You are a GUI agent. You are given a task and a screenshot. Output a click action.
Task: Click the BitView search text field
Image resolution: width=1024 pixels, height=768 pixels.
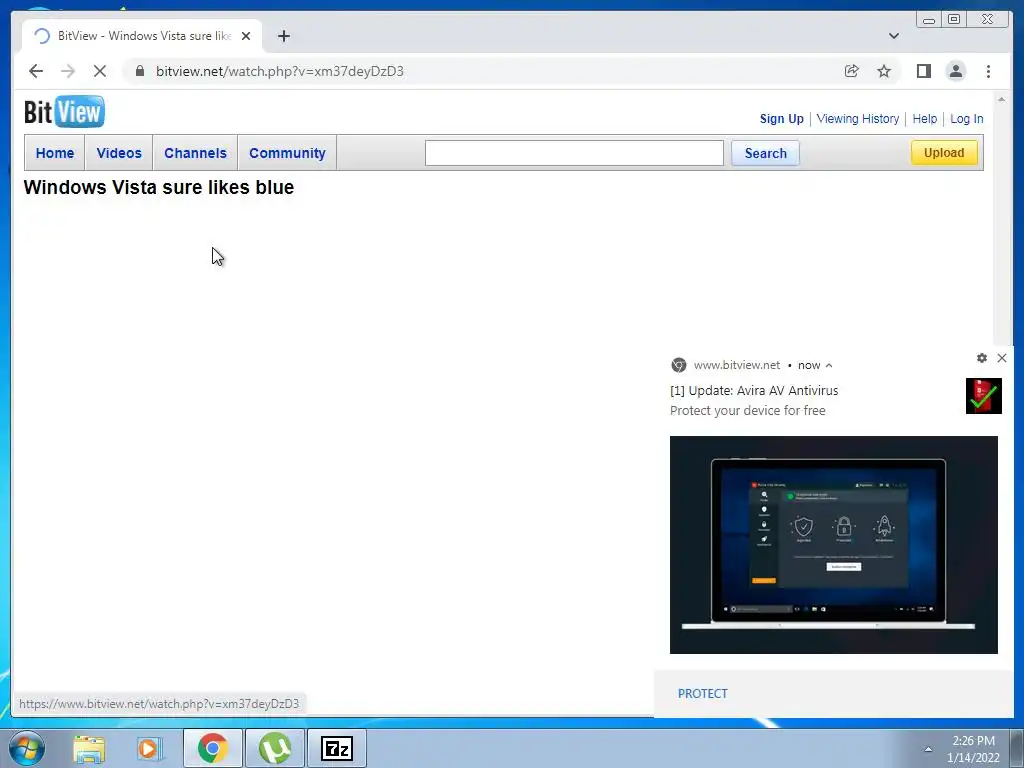[x=574, y=153]
